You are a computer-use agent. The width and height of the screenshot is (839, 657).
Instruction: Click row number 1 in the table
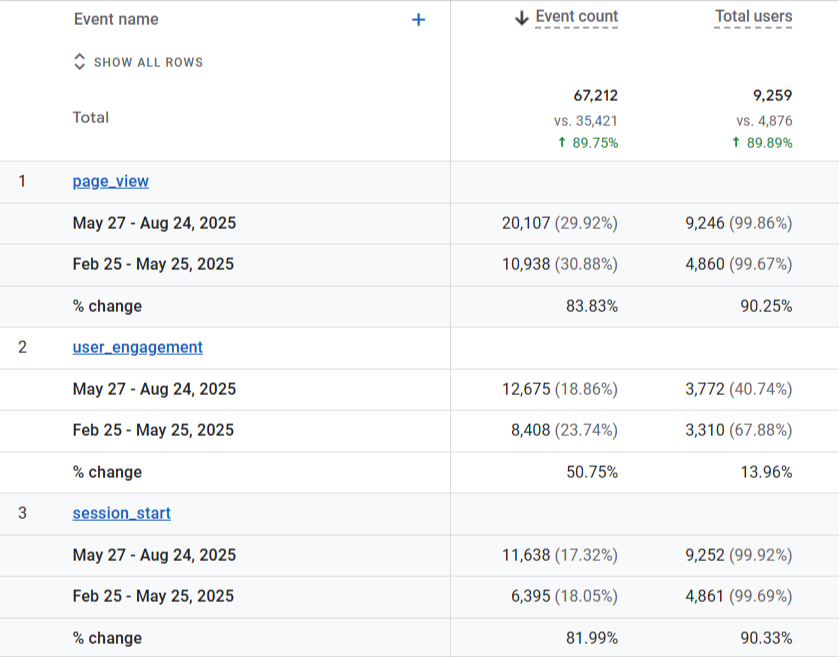click(x=23, y=181)
